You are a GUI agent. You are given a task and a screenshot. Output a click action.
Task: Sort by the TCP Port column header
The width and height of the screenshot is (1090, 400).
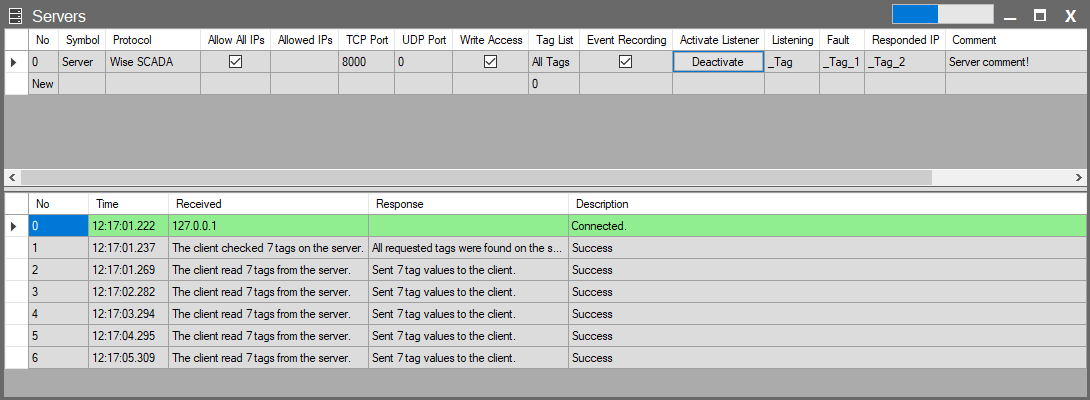pyautogui.click(x=366, y=40)
